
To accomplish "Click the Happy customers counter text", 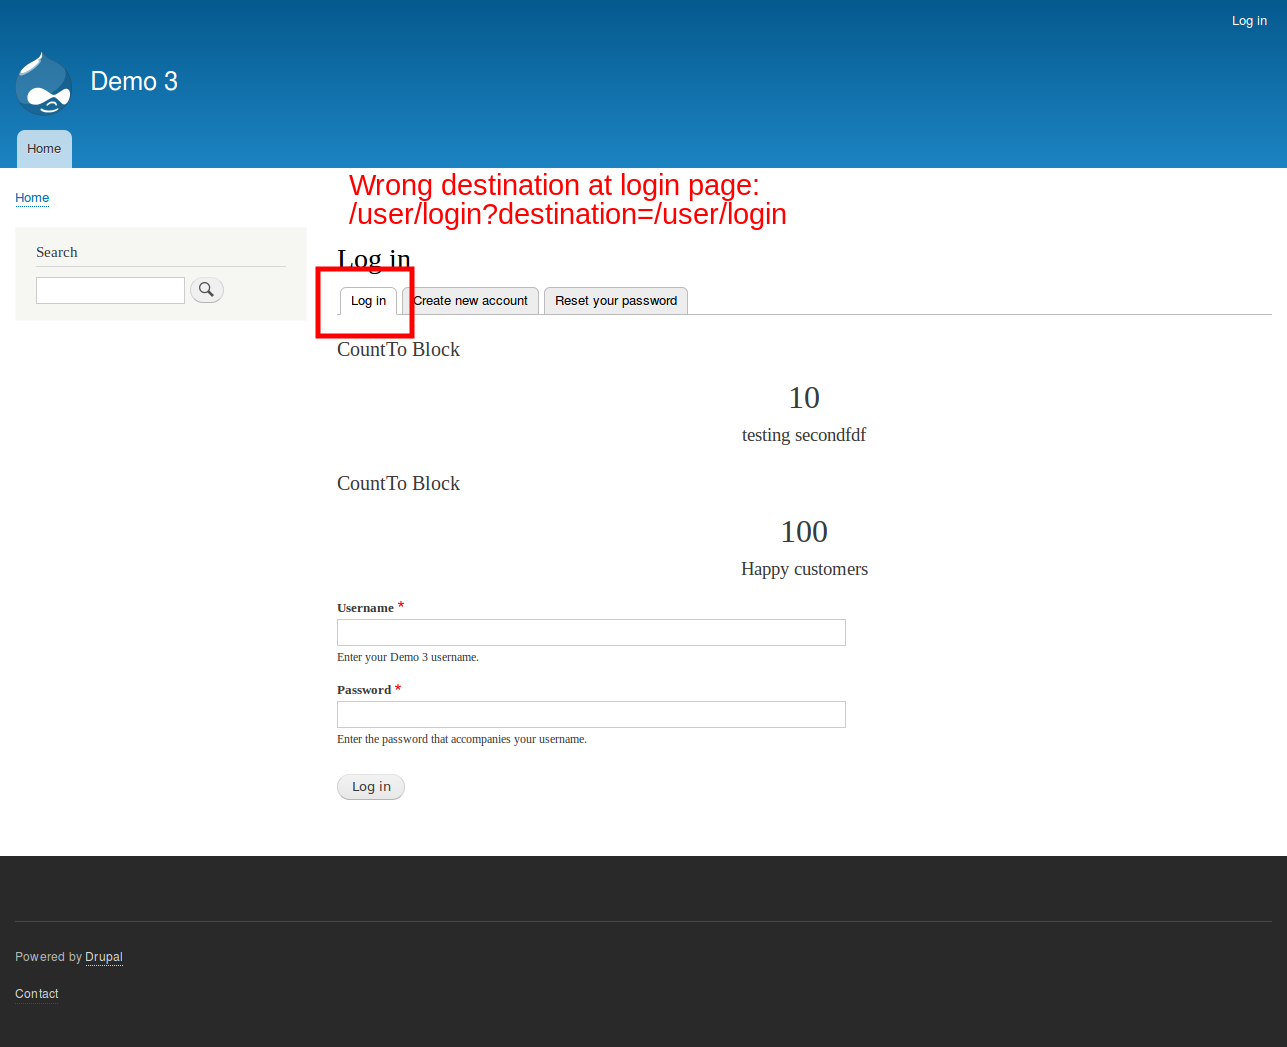I will (x=804, y=568).
